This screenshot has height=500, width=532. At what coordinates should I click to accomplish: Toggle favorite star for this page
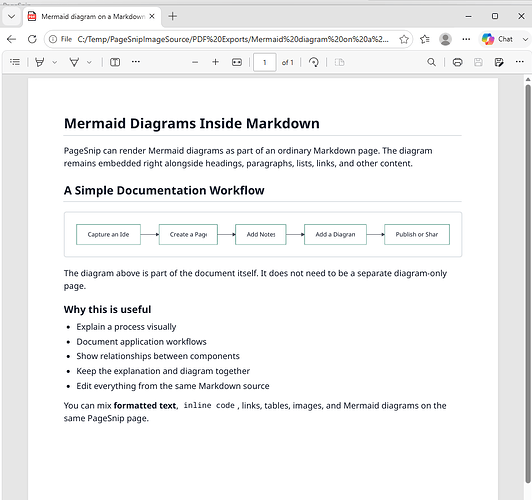pos(404,39)
